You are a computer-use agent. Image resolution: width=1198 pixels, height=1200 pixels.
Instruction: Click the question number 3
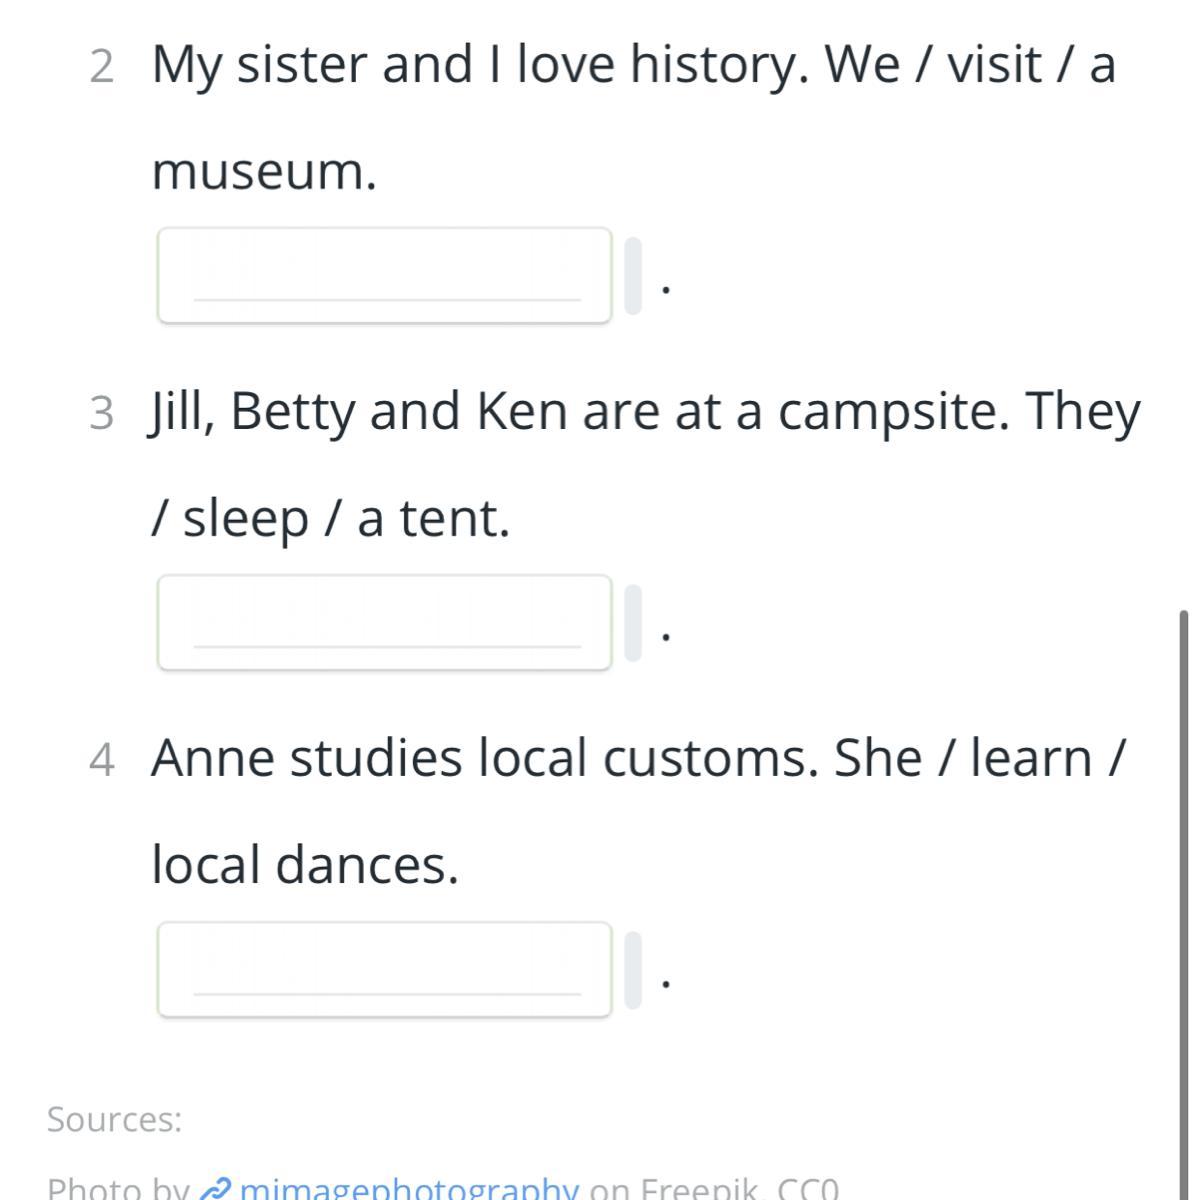(101, 413)
